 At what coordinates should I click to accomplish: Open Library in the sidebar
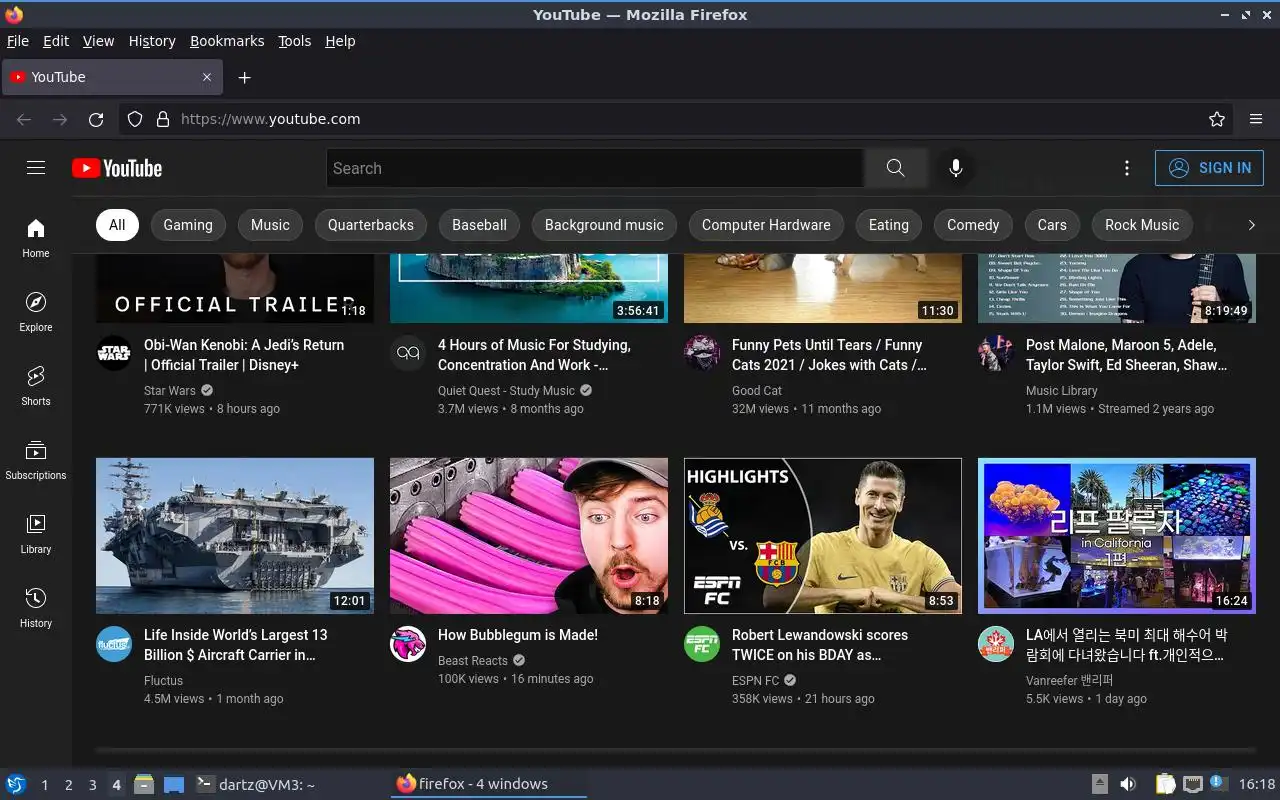[36, 534]
